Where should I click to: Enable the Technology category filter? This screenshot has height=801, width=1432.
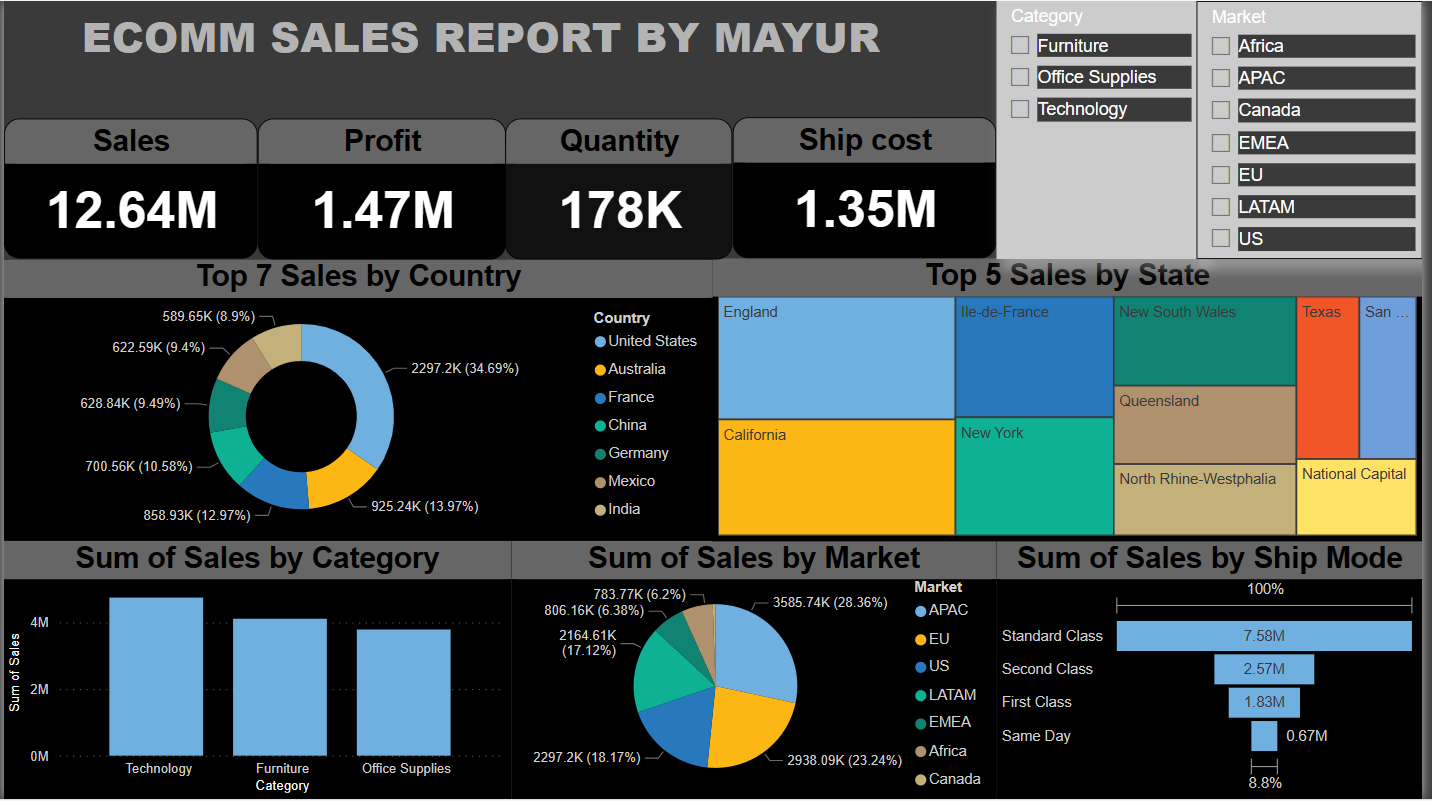coord(1020,109)
